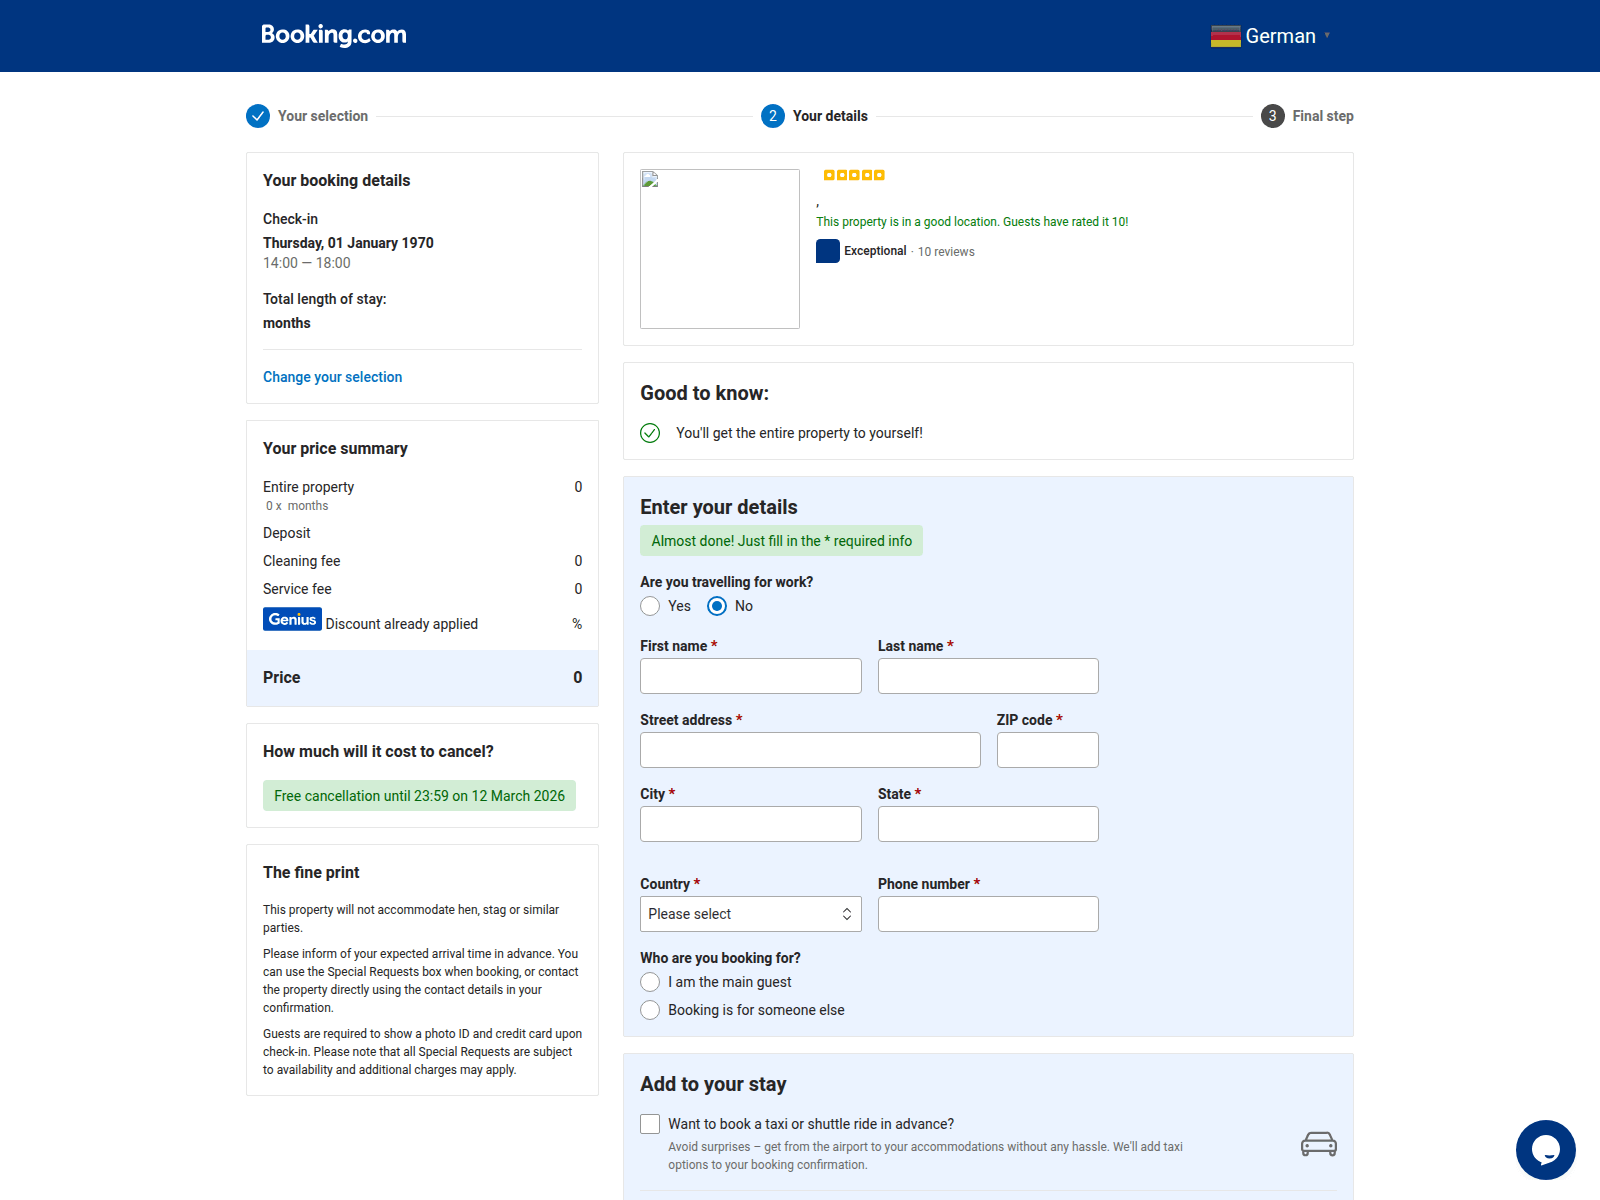The width and height of the screenshot is (1600, 1200).
Task: Click the Cleaning fee row
Action: [422, 561]
